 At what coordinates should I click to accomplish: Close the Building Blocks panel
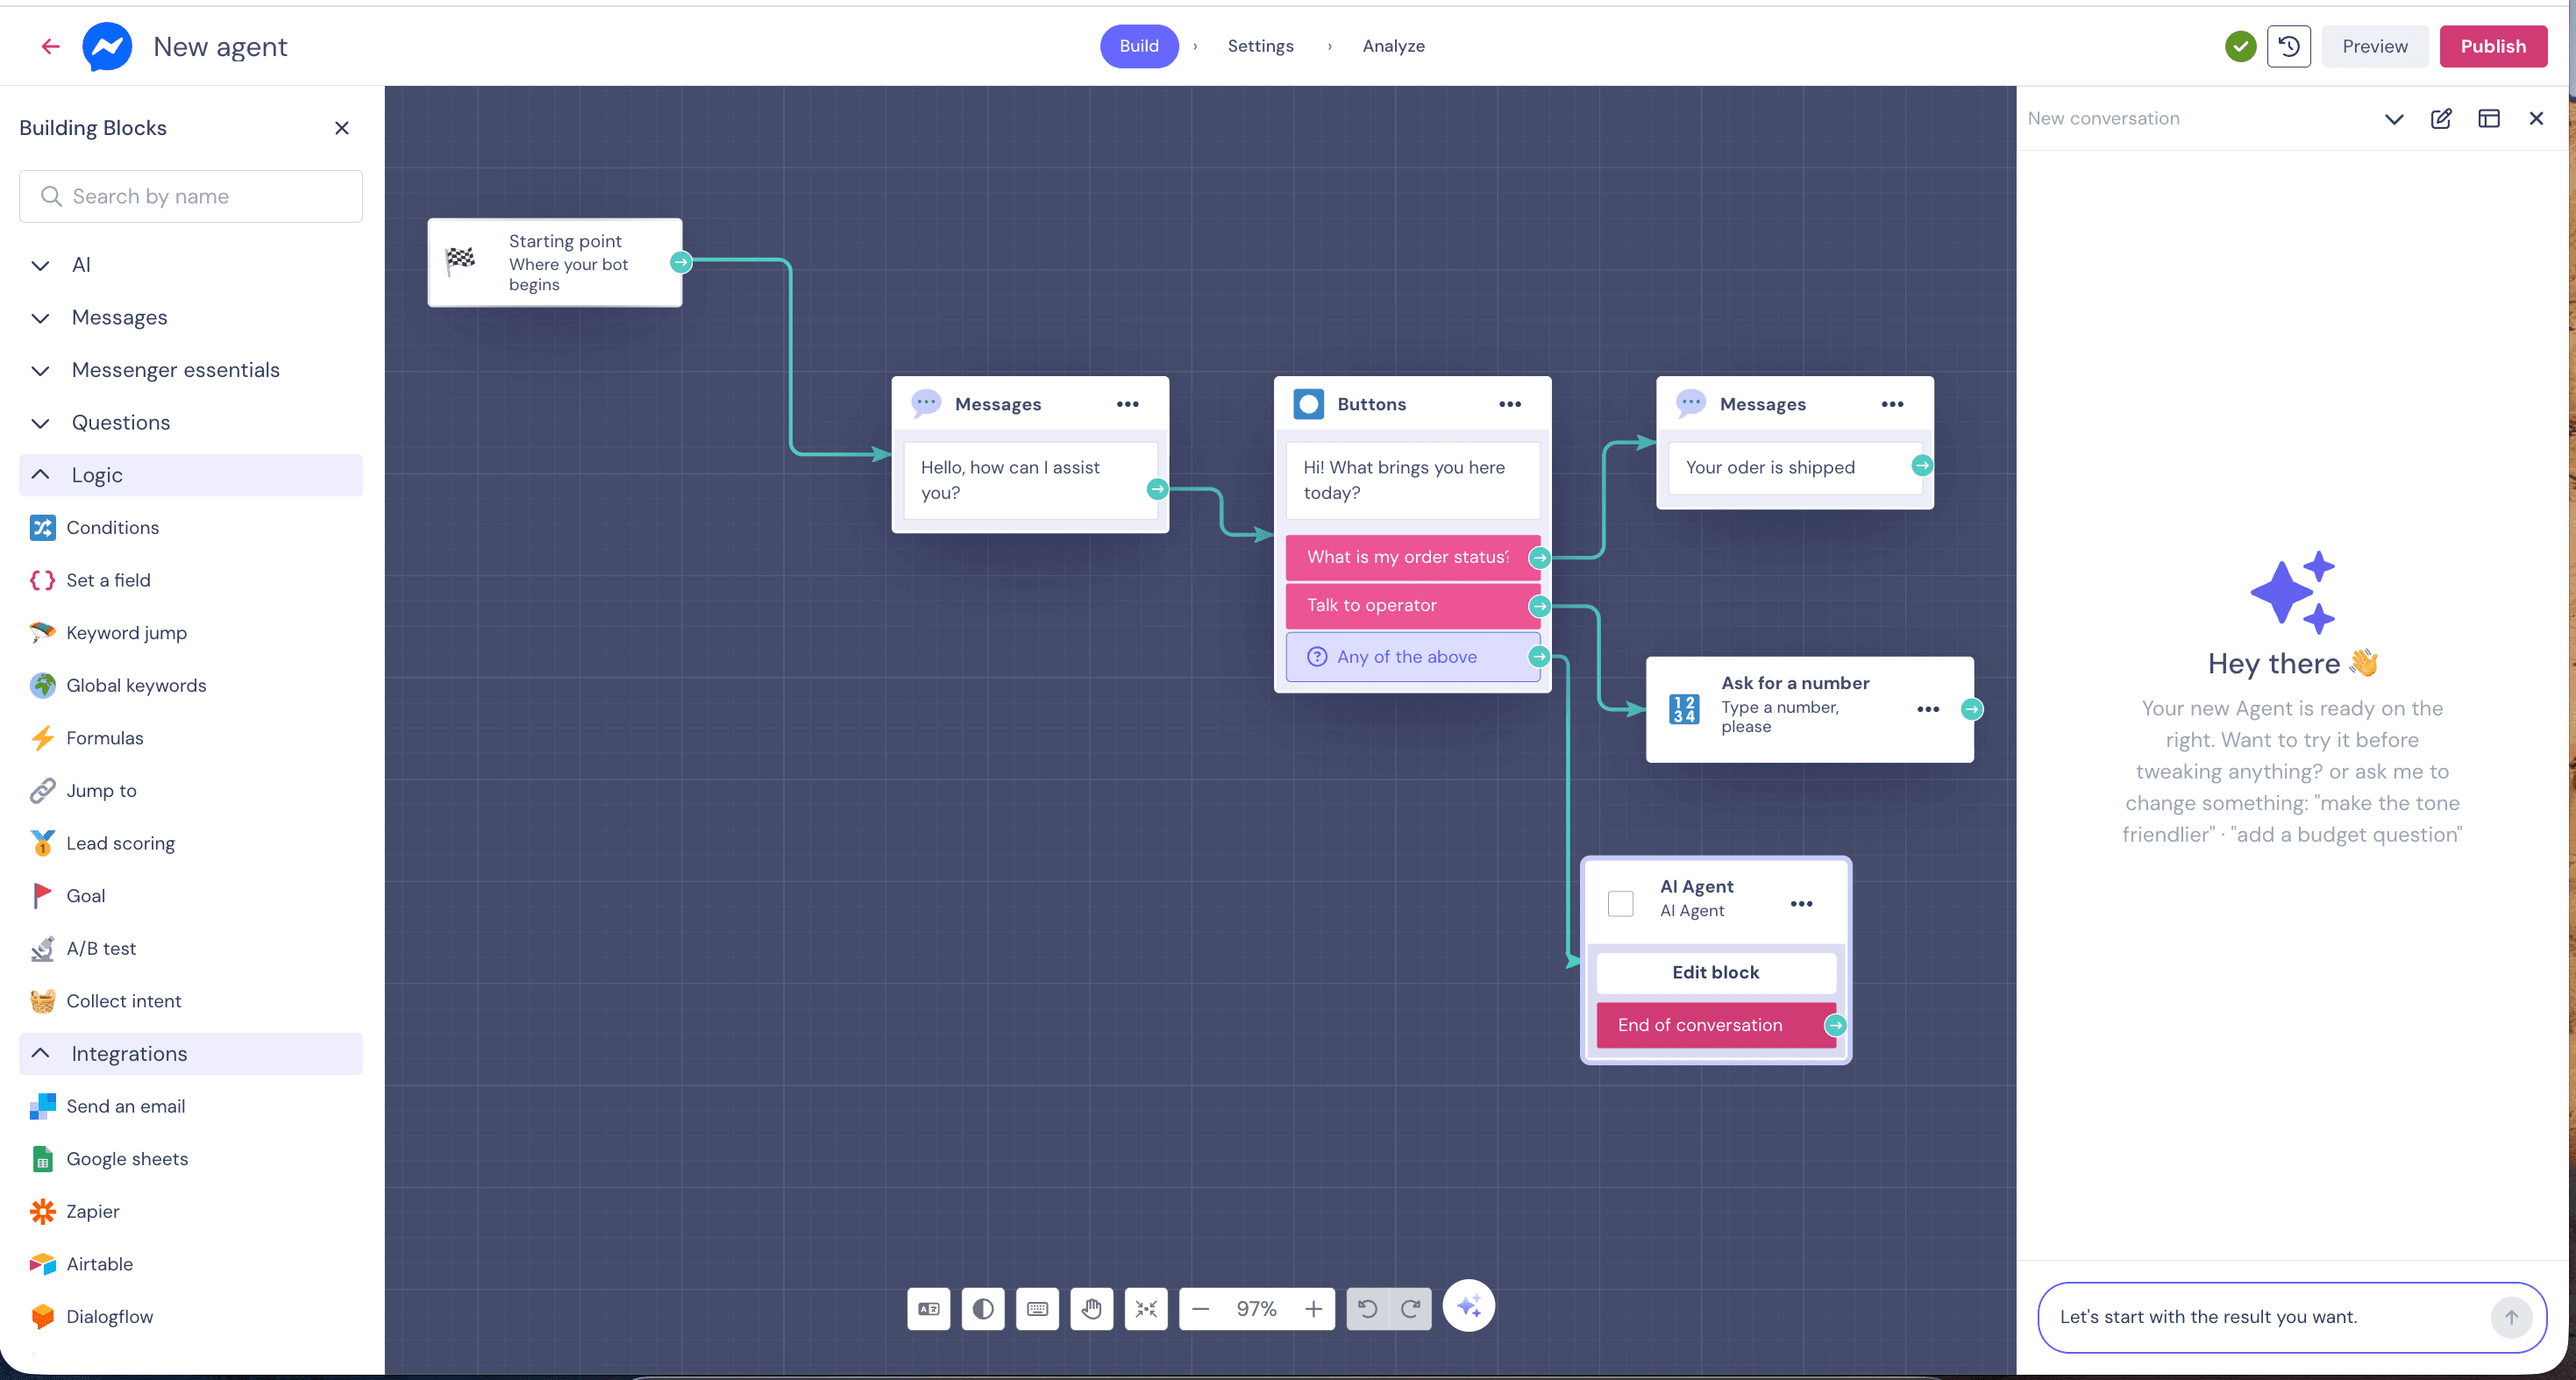point(342,128)
